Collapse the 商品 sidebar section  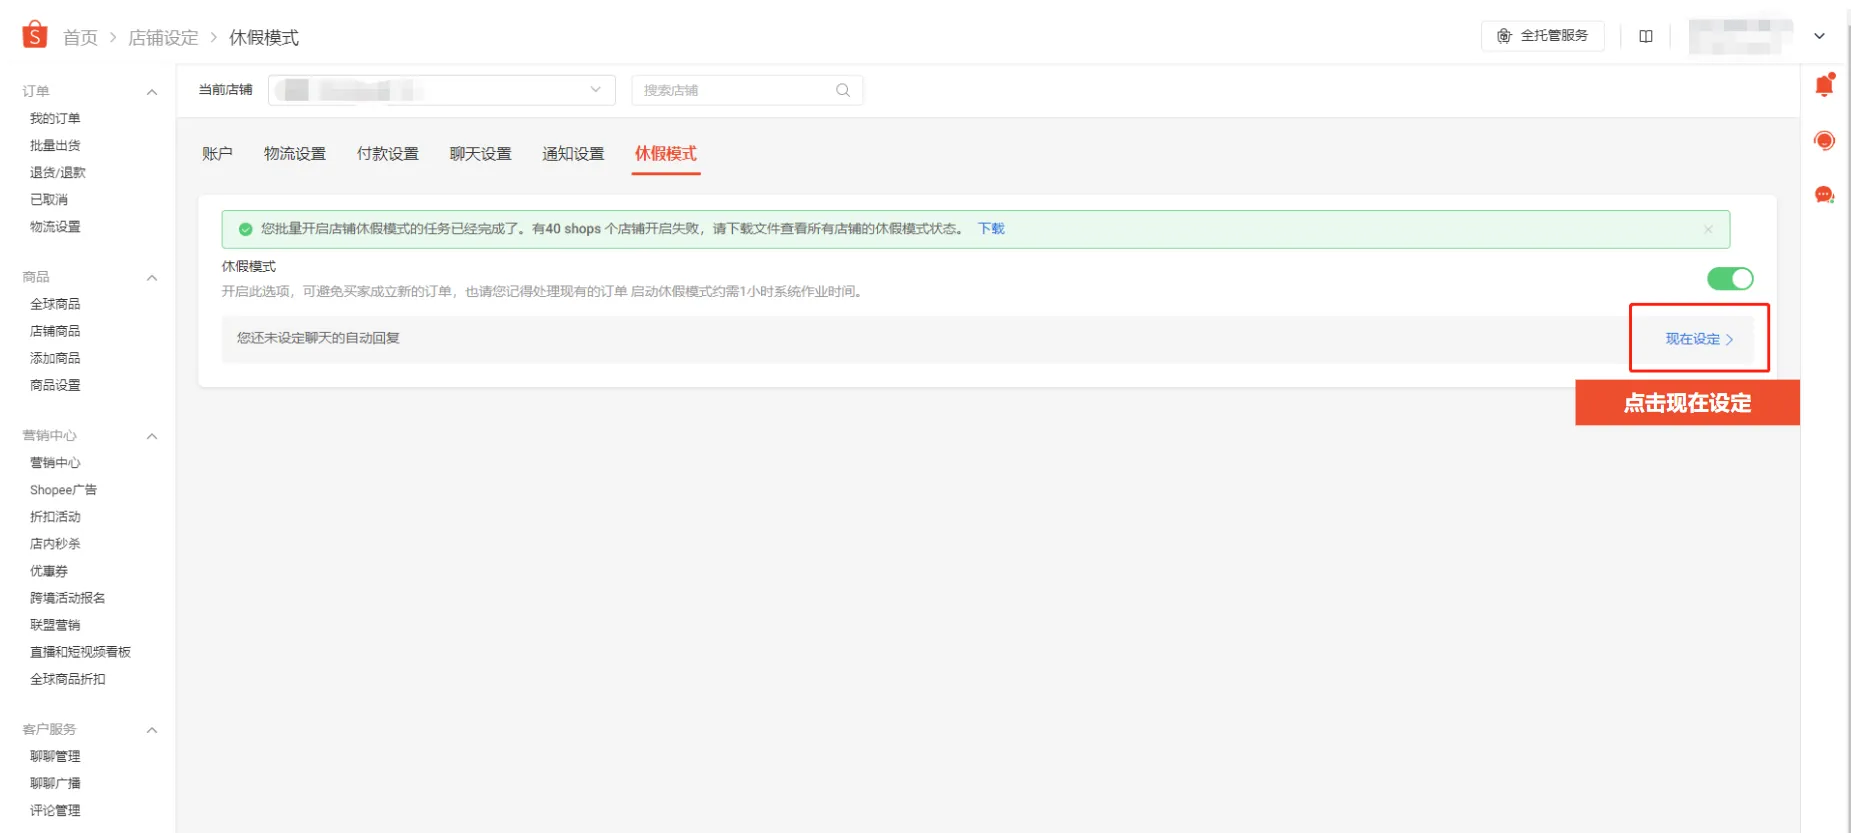coord(152,278)
